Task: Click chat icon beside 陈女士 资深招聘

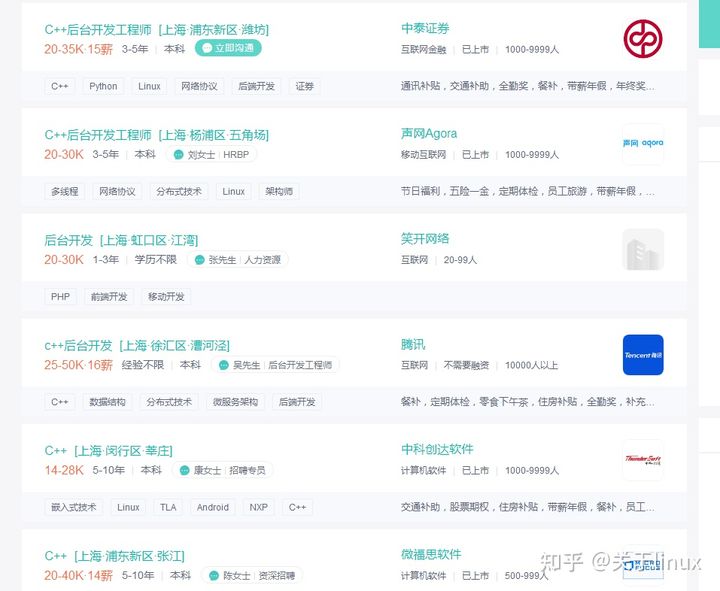Action: point(214,575)
